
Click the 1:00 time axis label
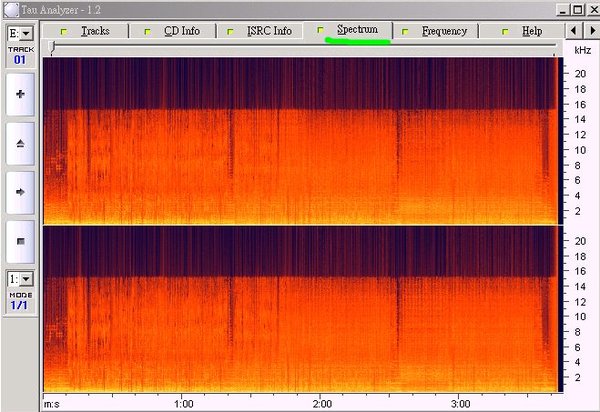point(184,404)
